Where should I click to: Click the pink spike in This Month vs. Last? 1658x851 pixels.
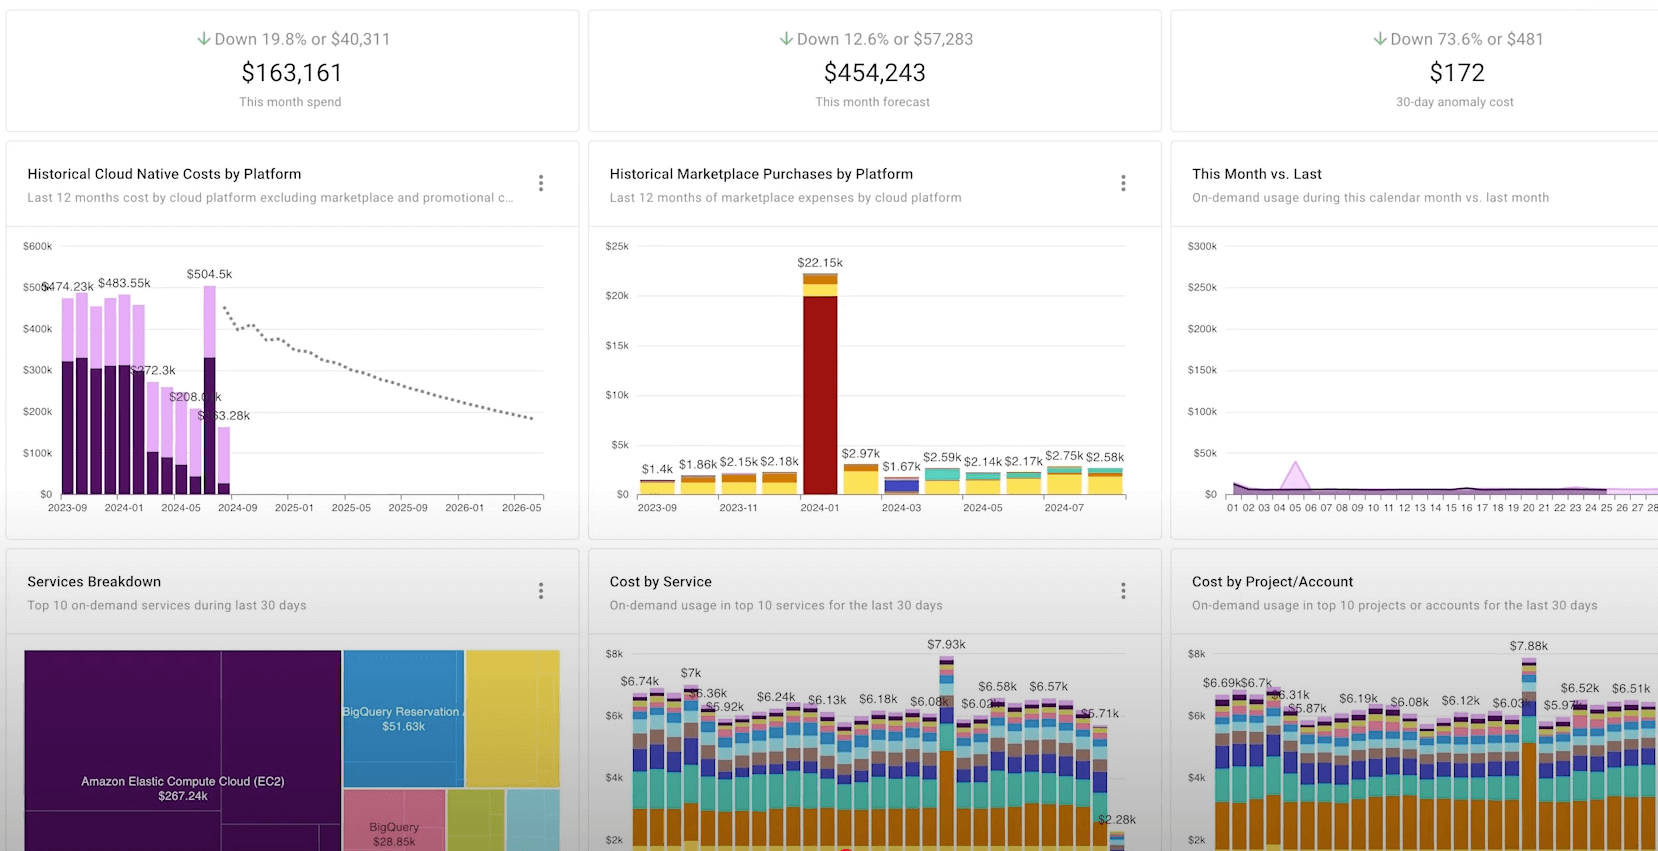pos(1295,477)
